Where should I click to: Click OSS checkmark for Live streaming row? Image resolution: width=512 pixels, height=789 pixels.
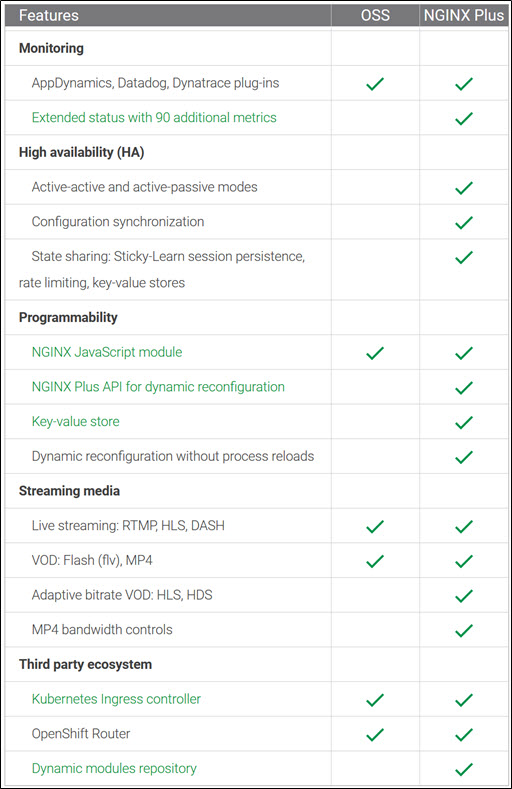(375, 526)
